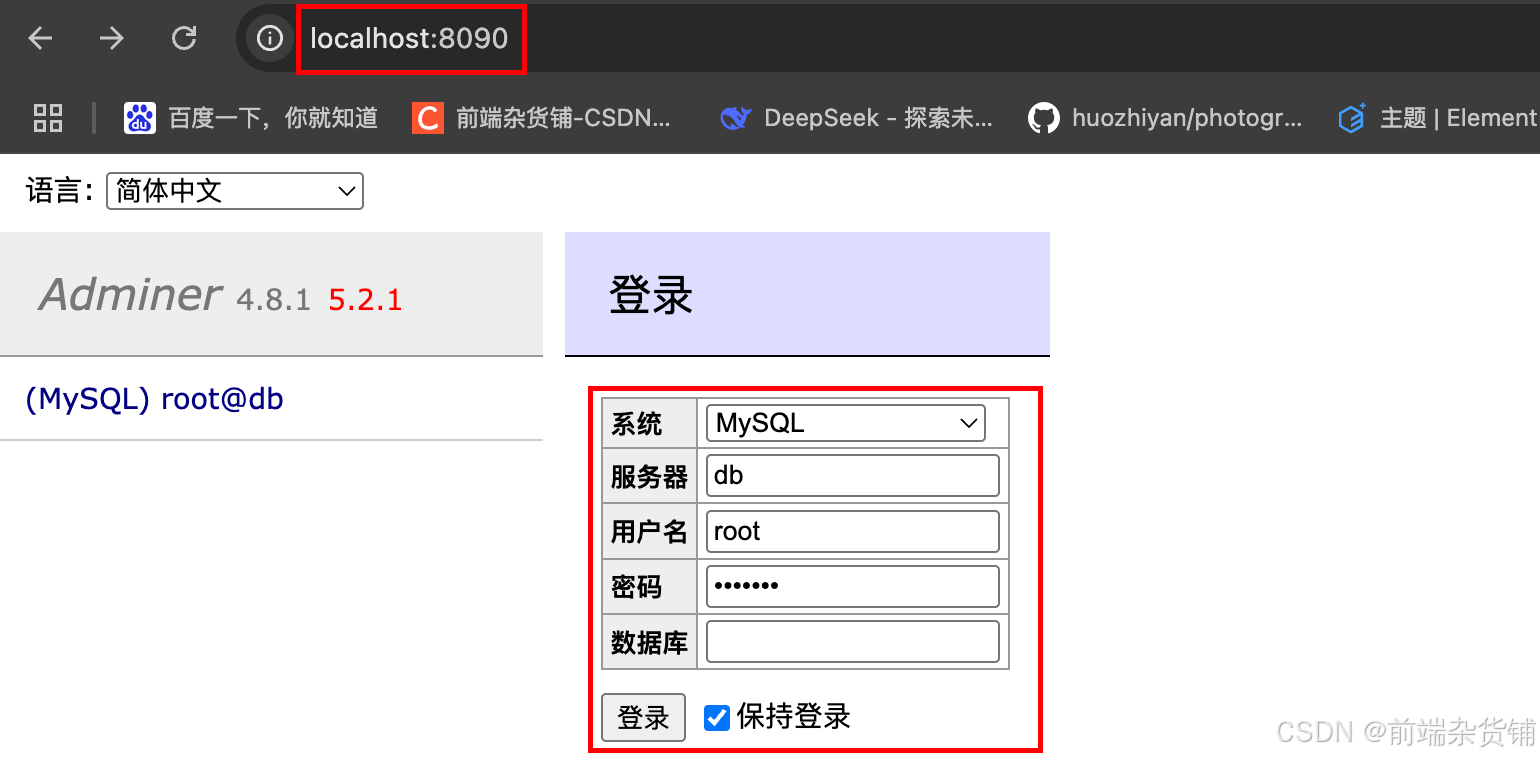Open the CSDN 前端杂货铺 bookmark icon
Screen dimensions: 1540x758
[427, 118]
